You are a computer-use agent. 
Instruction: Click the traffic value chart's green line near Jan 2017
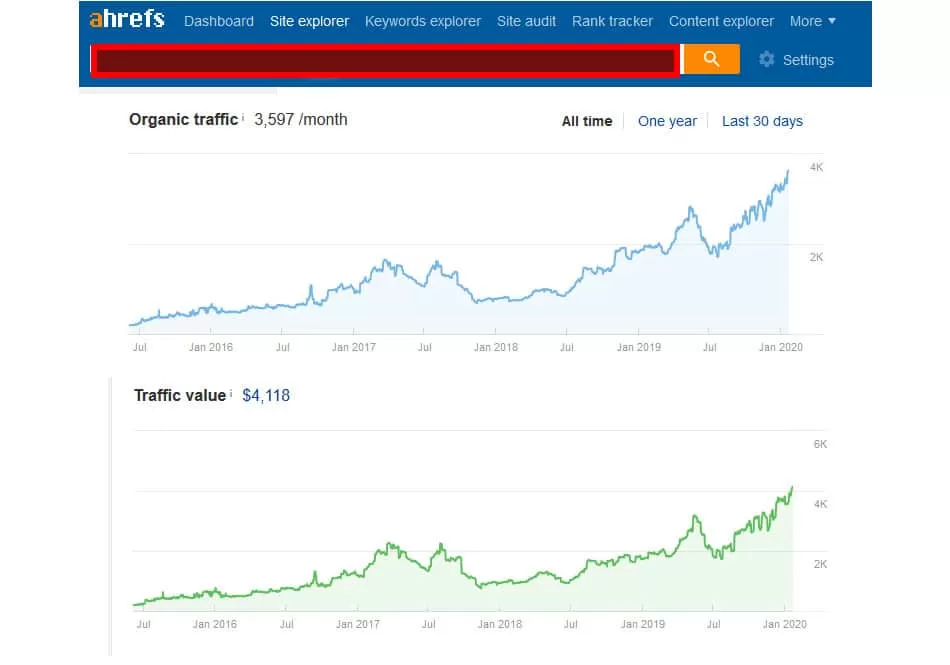(357, 574)
